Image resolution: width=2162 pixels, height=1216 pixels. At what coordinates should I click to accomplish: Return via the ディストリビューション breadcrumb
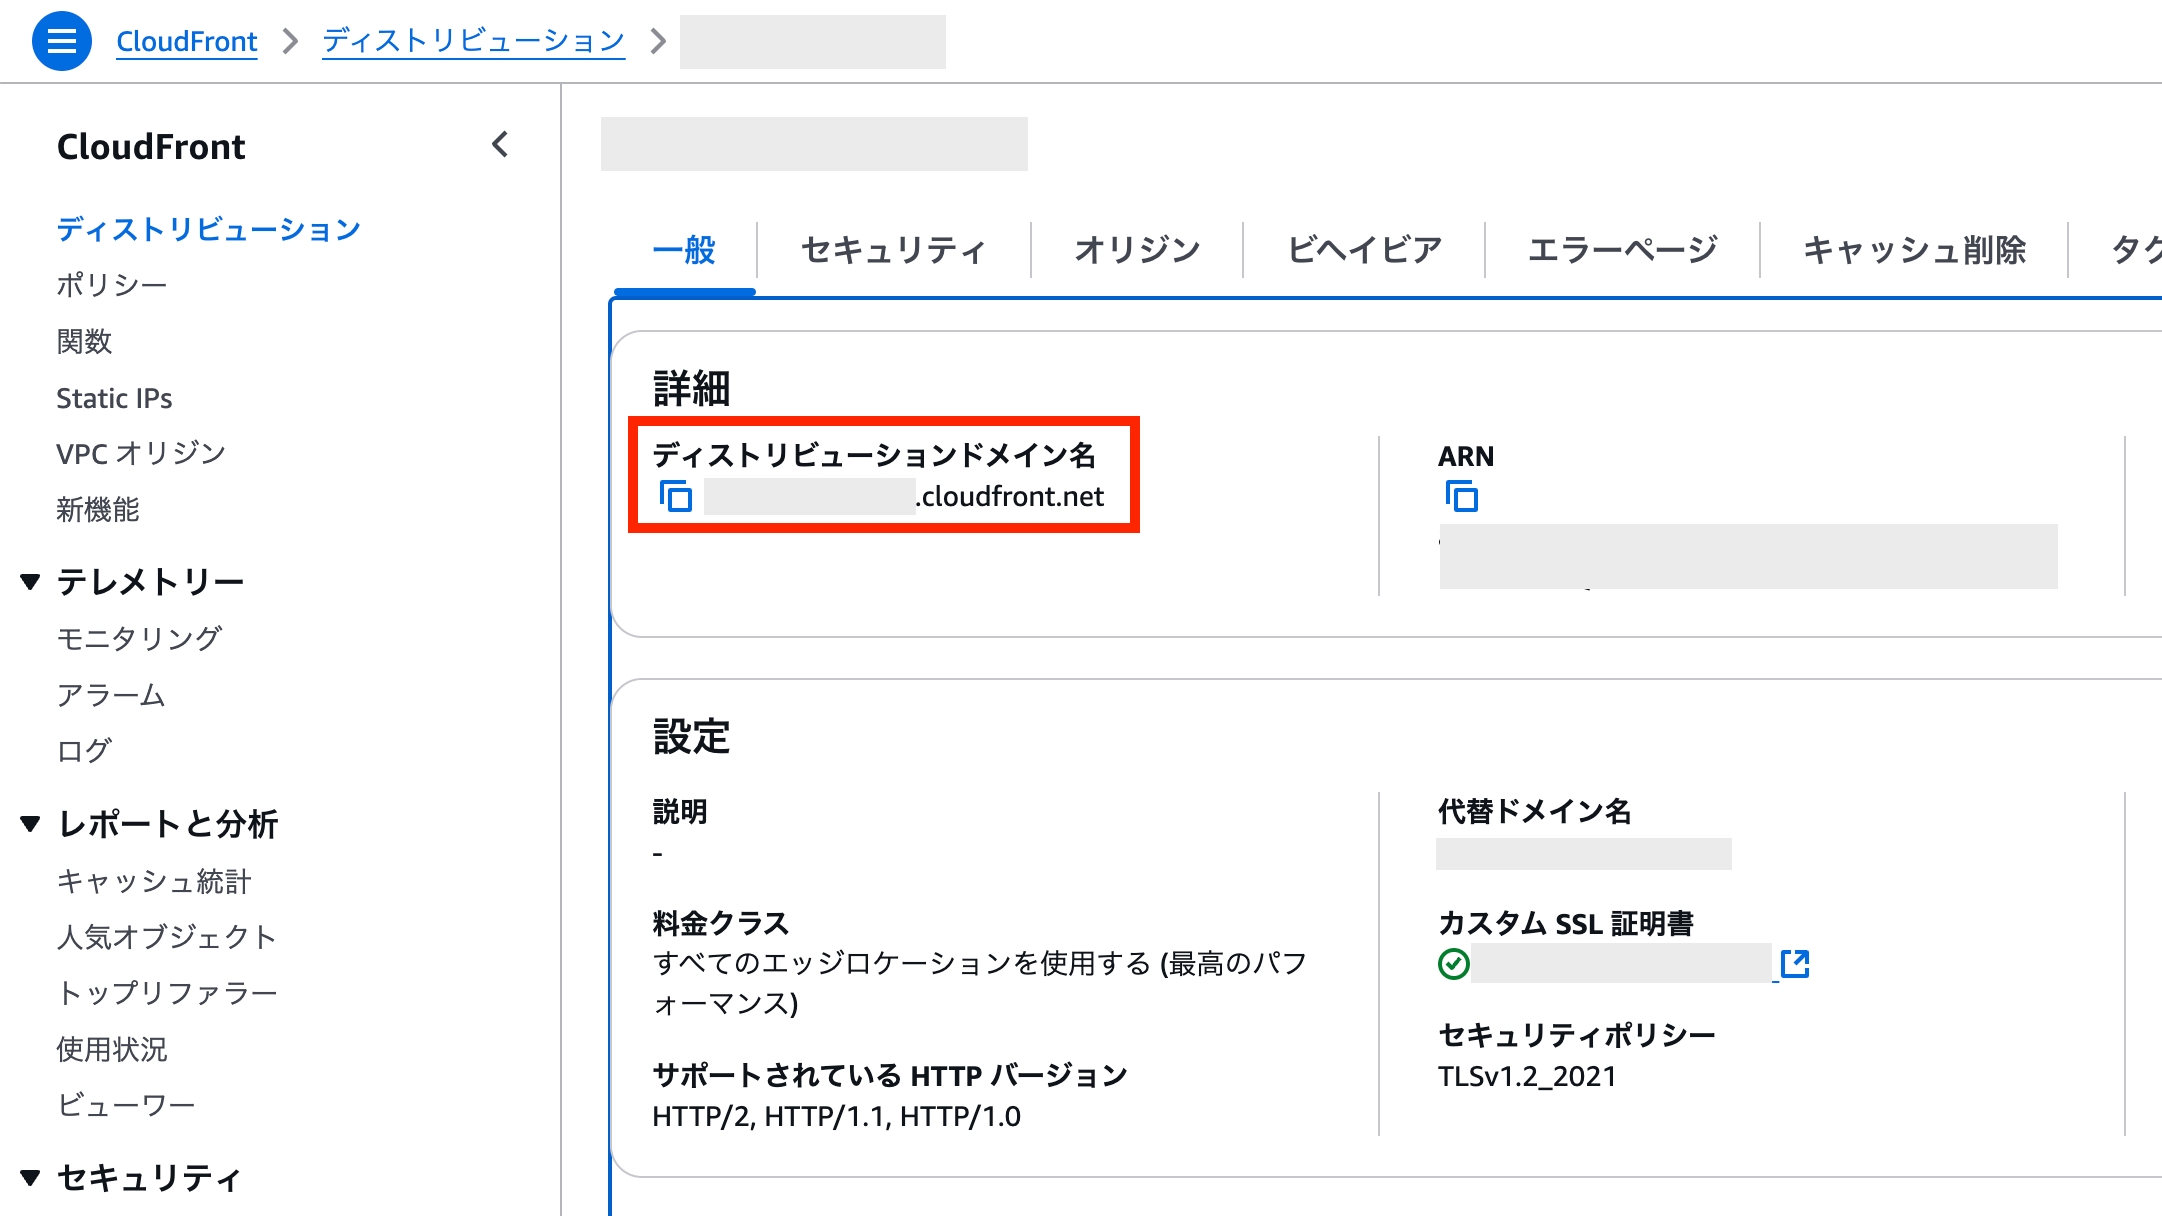tap(472, 41)
